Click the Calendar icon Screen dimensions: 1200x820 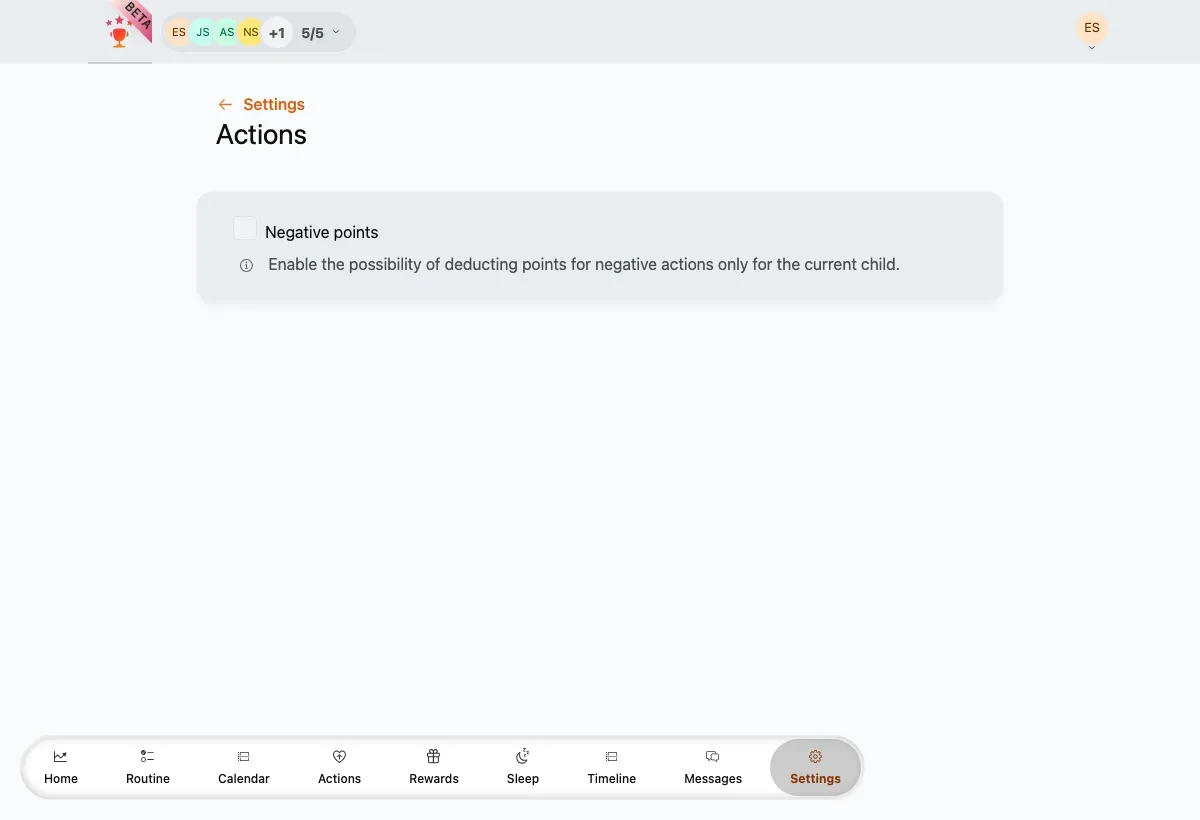[244, 757]
